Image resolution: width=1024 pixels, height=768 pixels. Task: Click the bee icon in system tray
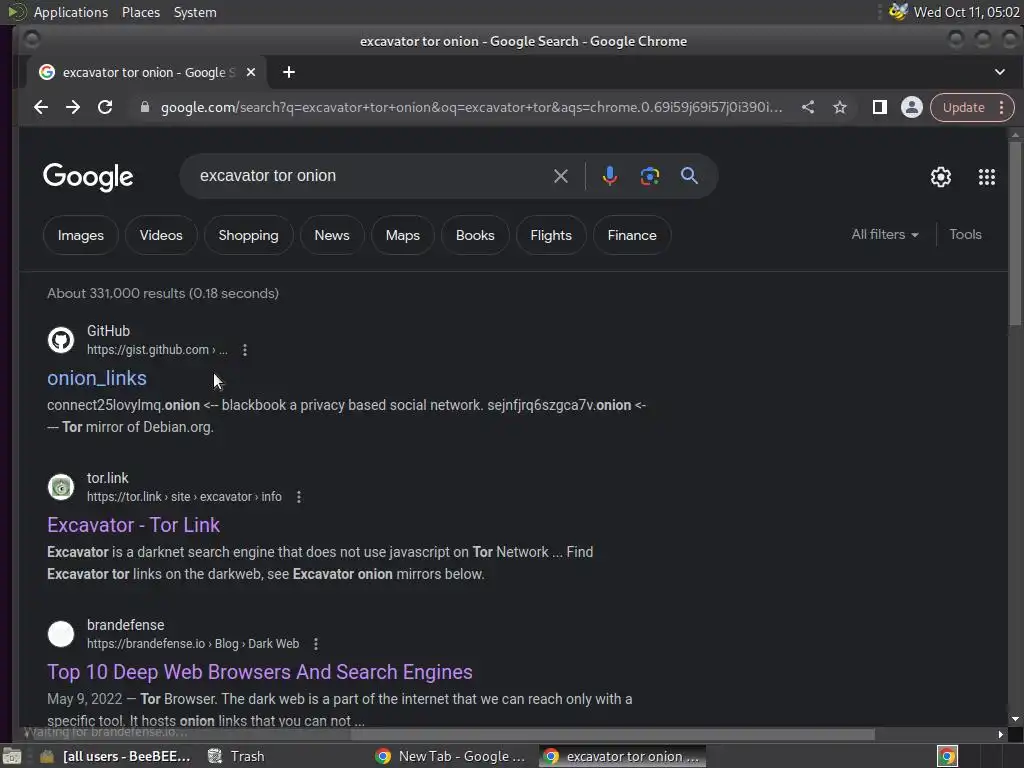pyautogui.click(x=899, y=12)
